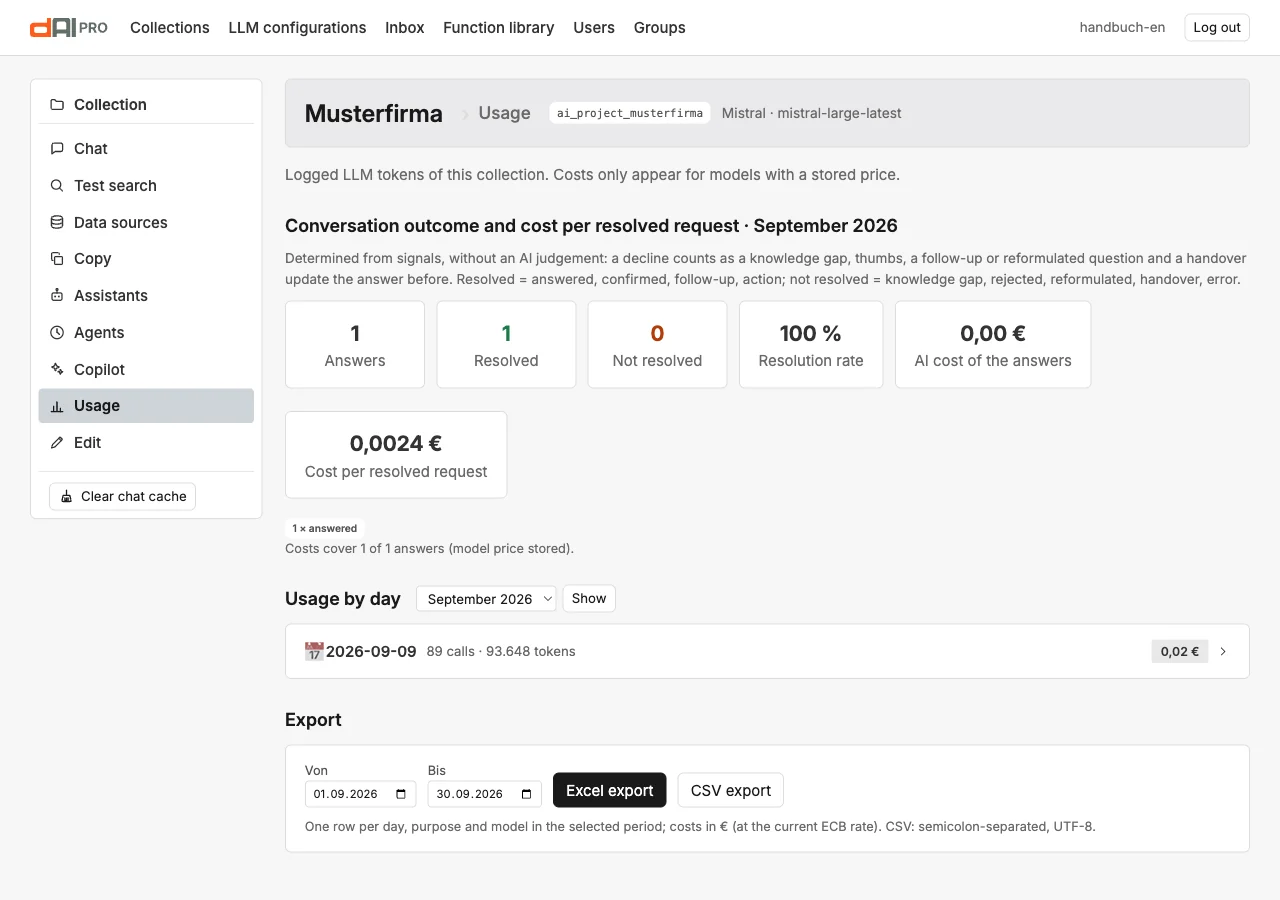
Task: Select the Assistants sidebar entry
Action: click(x=146, y=296)
